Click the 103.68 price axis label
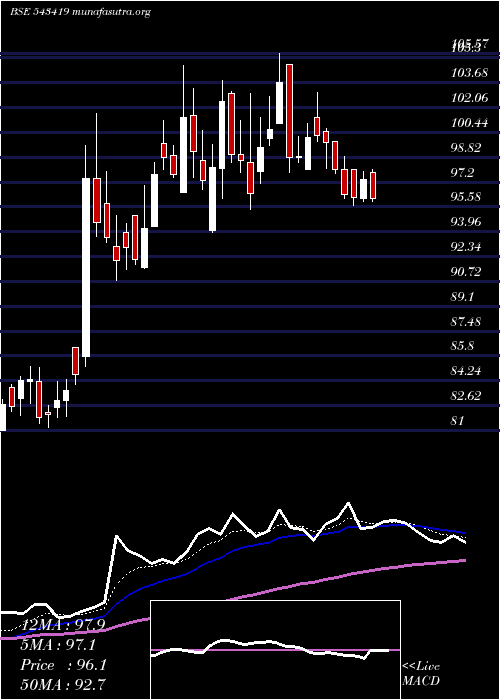The height and width of the screenshot is (700, 500). [x=469, y=72]
